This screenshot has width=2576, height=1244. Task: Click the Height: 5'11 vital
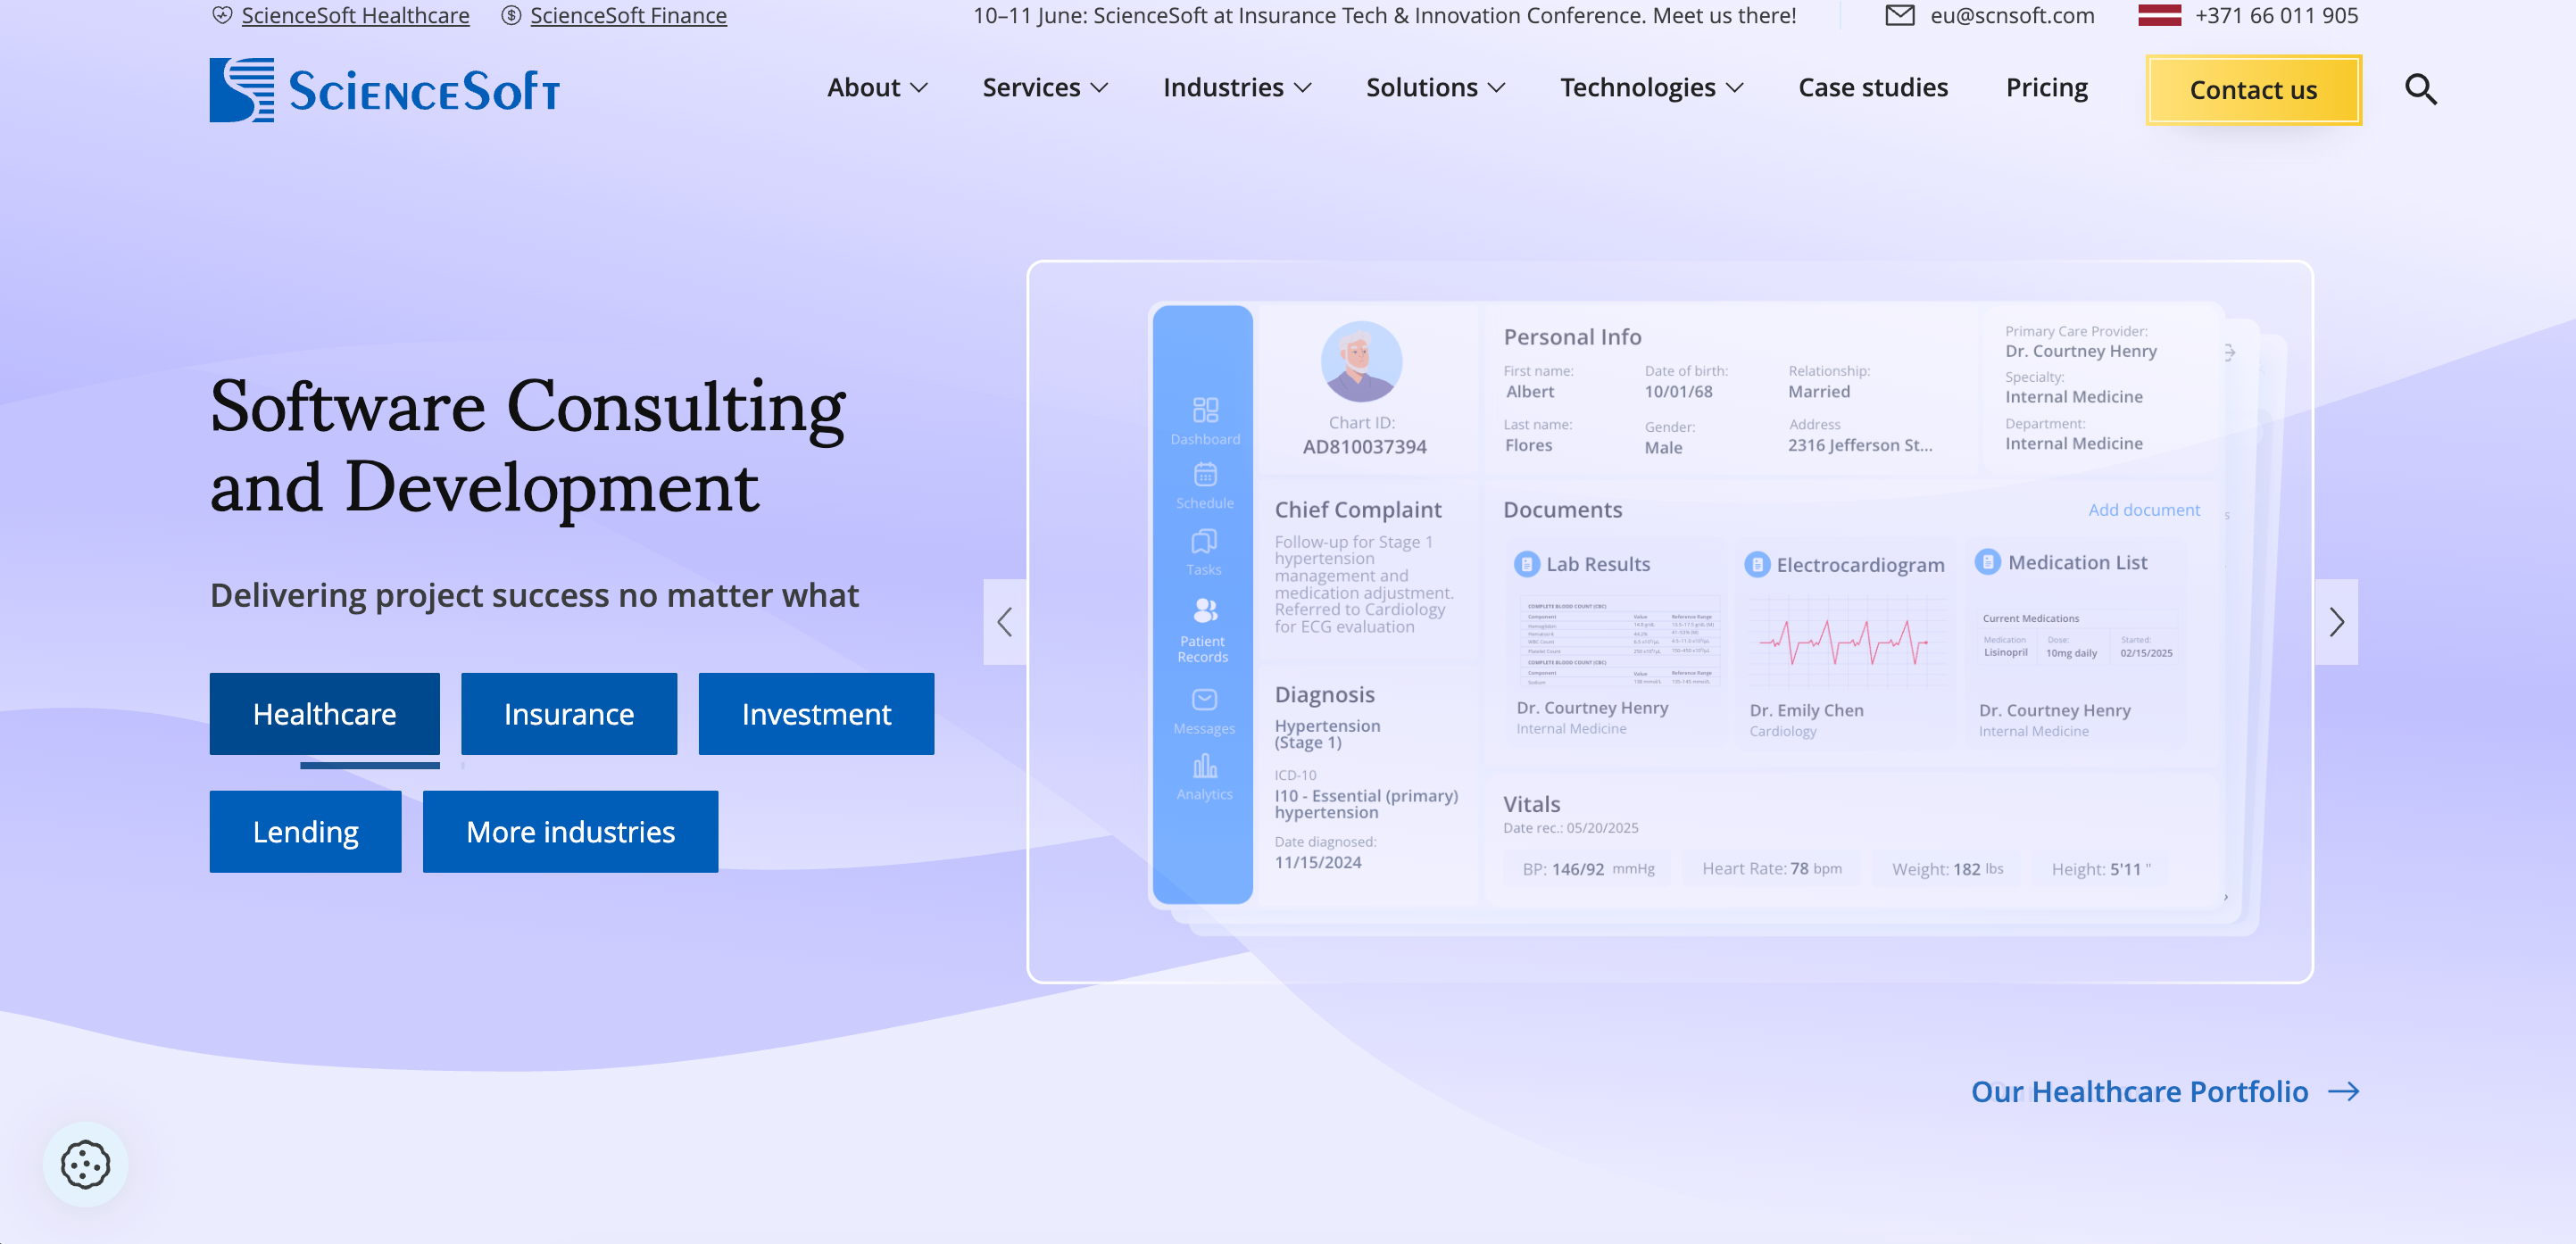[2100, 869]
